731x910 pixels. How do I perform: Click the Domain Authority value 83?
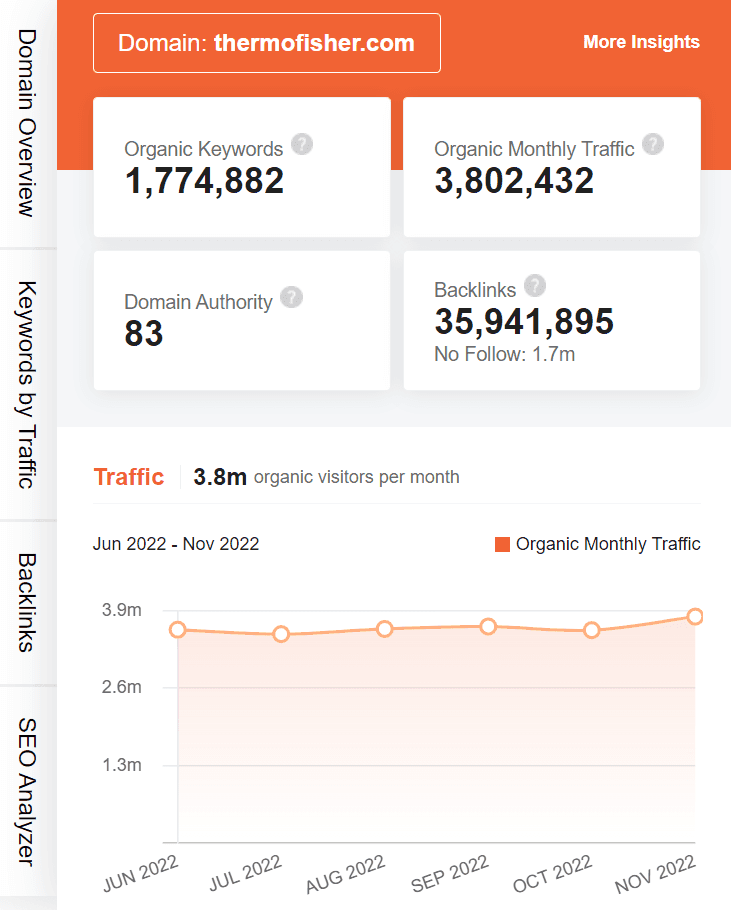(144, 334)
